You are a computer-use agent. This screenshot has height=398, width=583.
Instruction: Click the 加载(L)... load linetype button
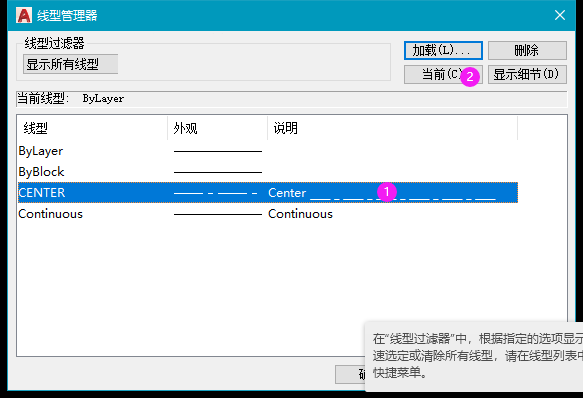click(443, 50)
